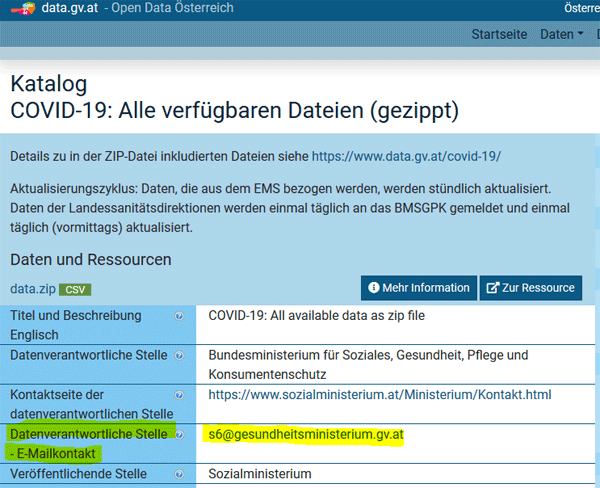Viewport: 600px width, 488px height.
Task: Click the 'Aktualisierungszyklus' paragraph text
Action: [x=290, y=208]
